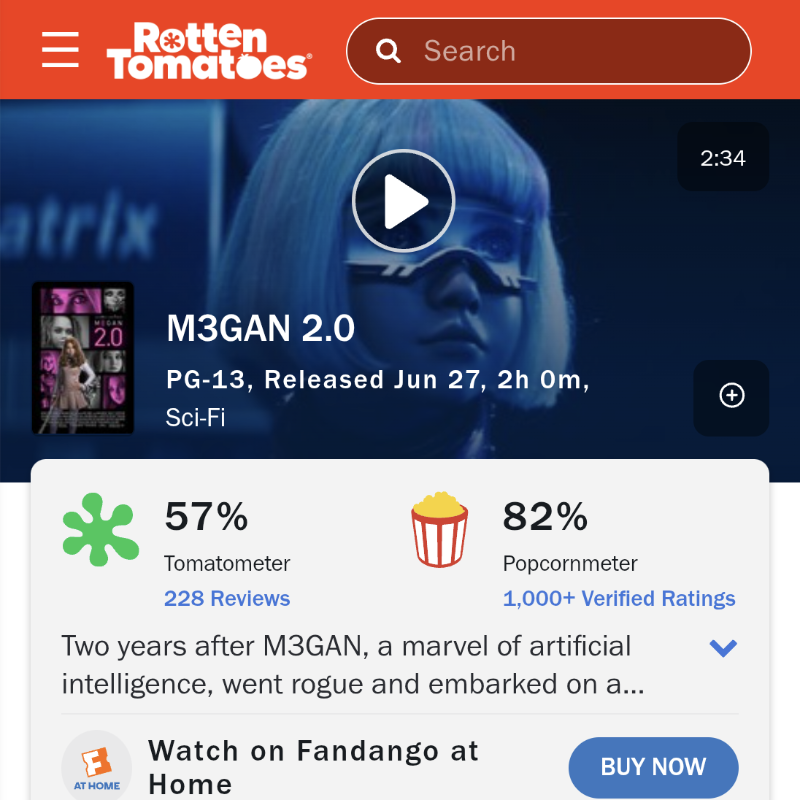This screenshot has height=800, width=800.
Task: Add M3GAN 2.0 to watchlist
Action: click(x=731, y=396)
